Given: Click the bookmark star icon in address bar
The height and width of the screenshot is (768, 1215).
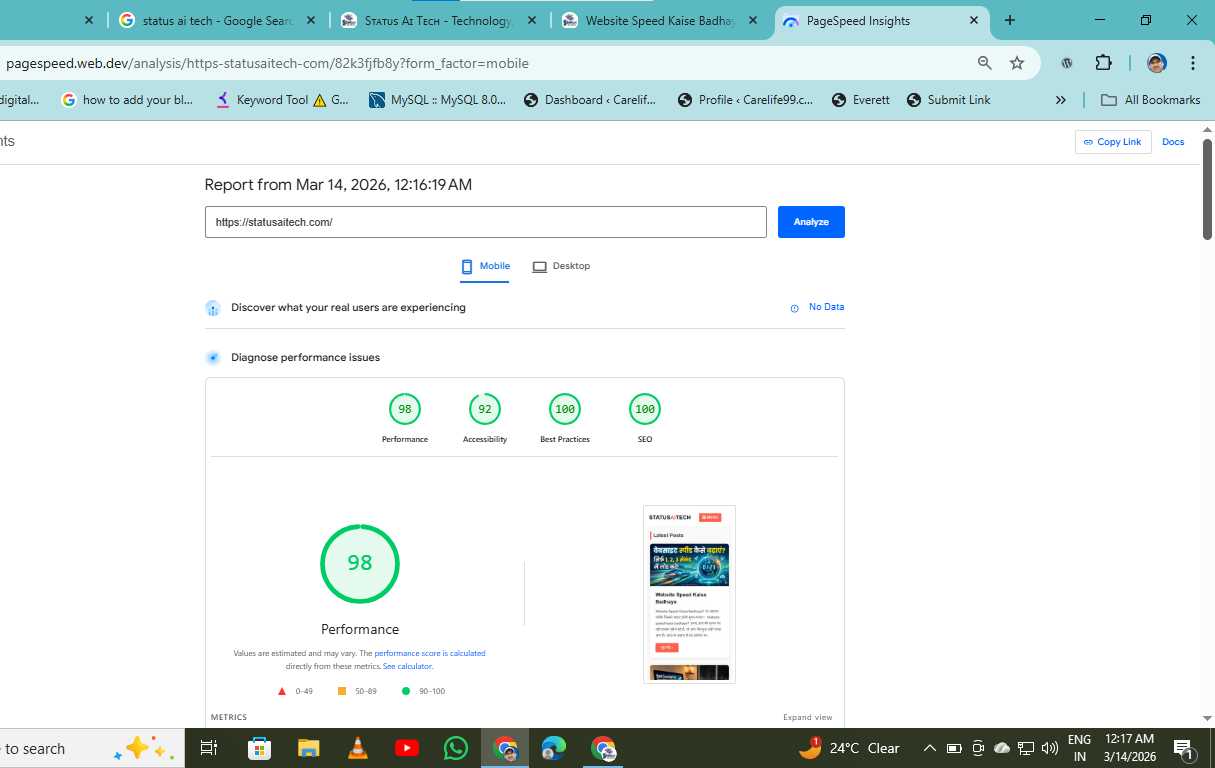Looking at the screenshot, I should [1017, 63].
